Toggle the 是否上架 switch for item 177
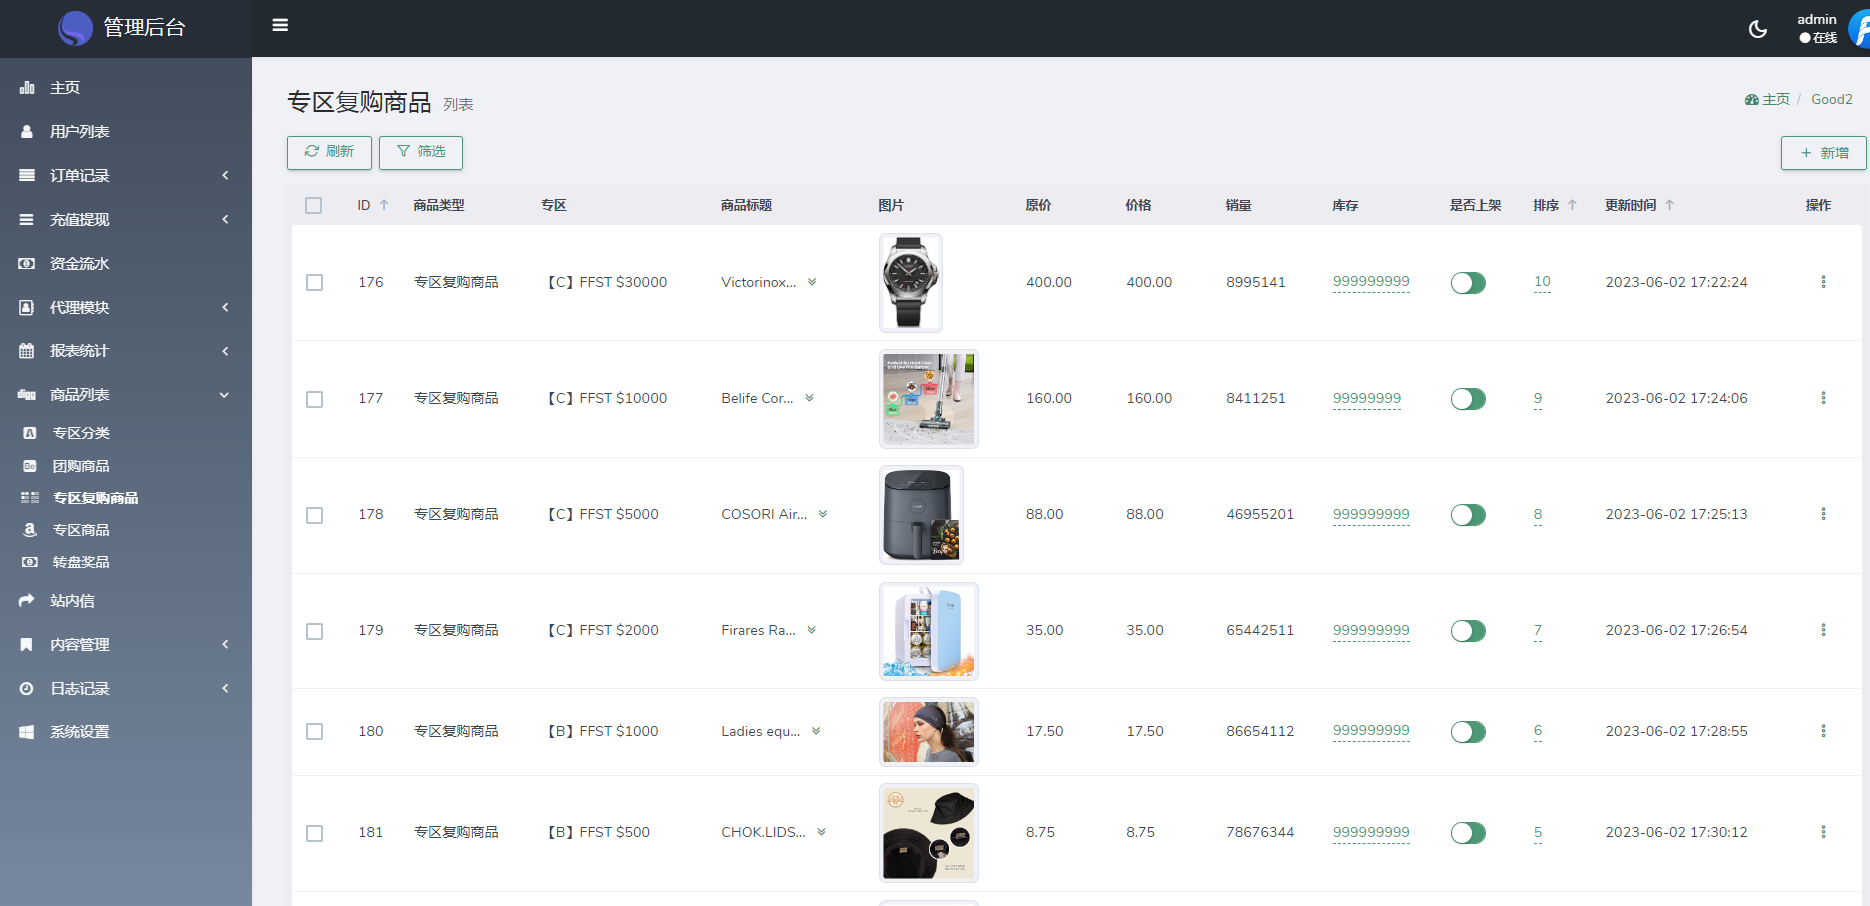The height and width of the screenshot is (906, 1870). tap(1468, 399)
